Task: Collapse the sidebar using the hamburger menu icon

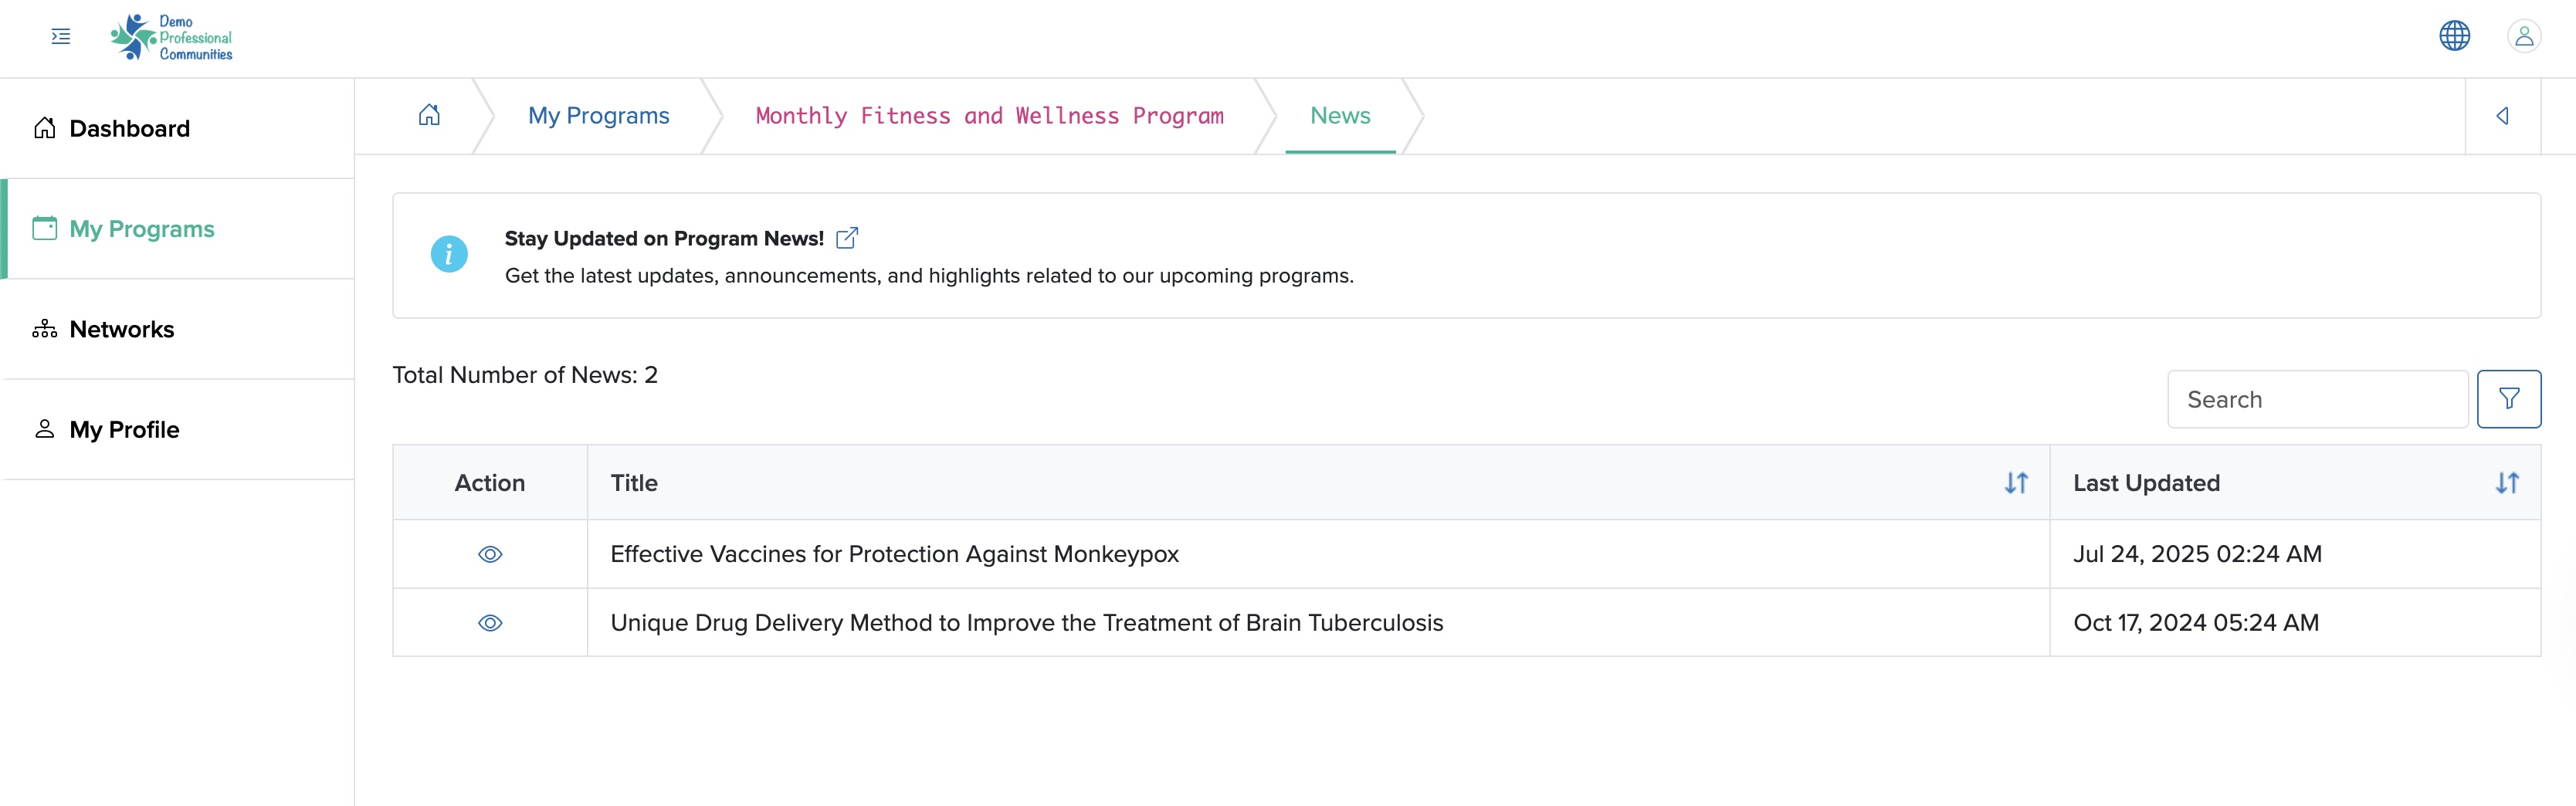Action: (x=61, y=37)
